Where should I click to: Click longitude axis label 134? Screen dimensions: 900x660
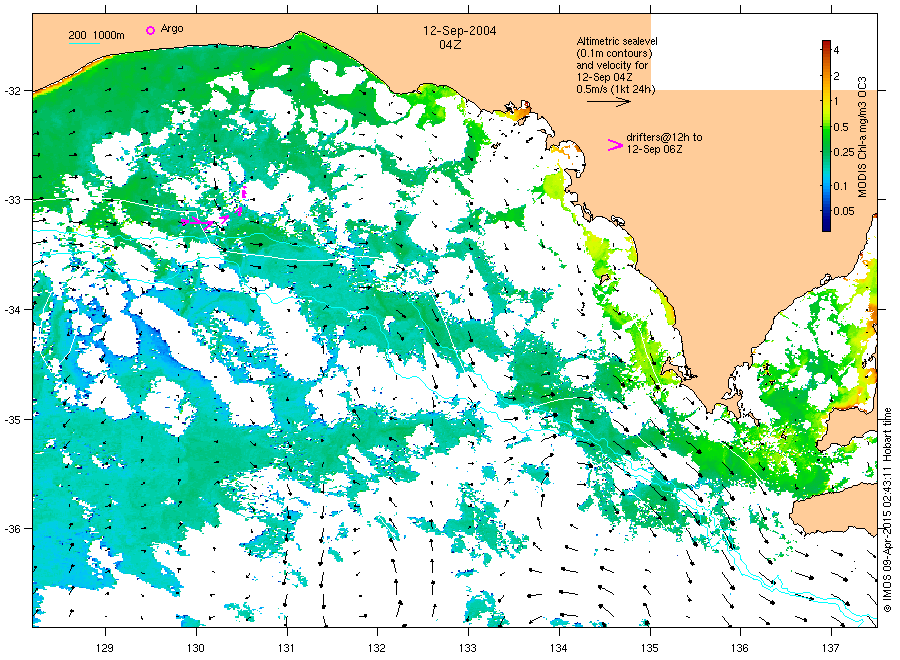(x=558, y=649)
